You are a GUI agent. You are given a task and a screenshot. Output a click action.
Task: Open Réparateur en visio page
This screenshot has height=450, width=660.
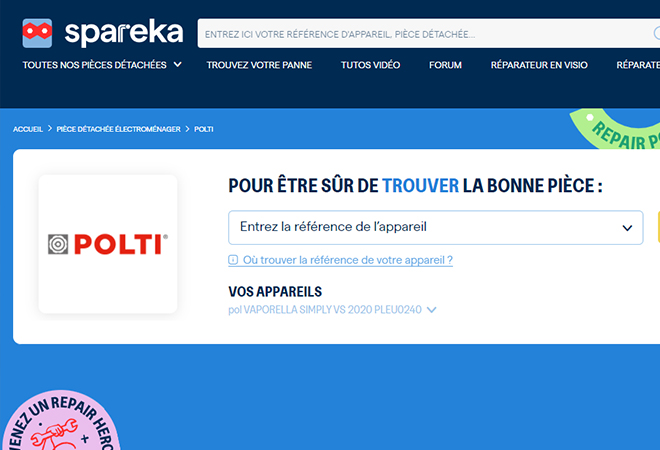pyautogui.click(x=539, y=65)
